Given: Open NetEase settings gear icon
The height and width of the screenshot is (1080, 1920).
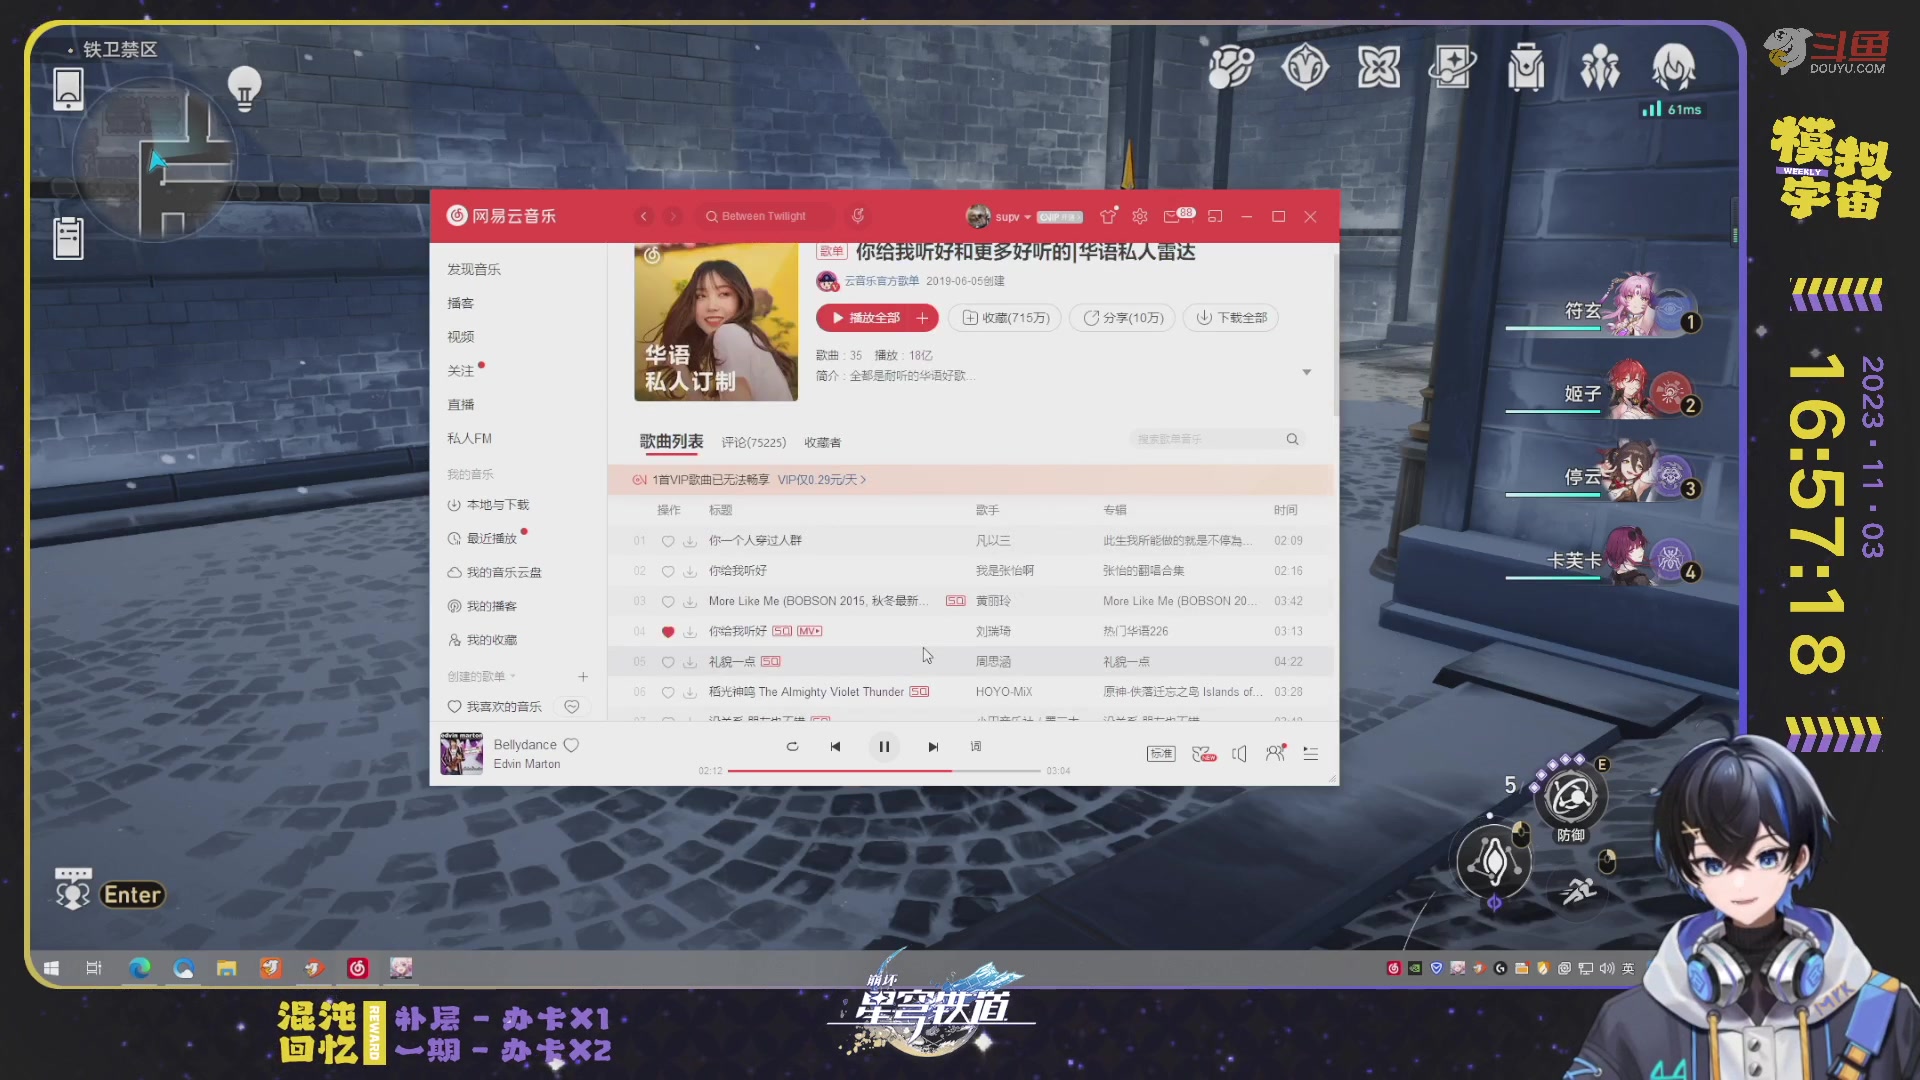Looking at the screenshot, I should [1140, 216].
